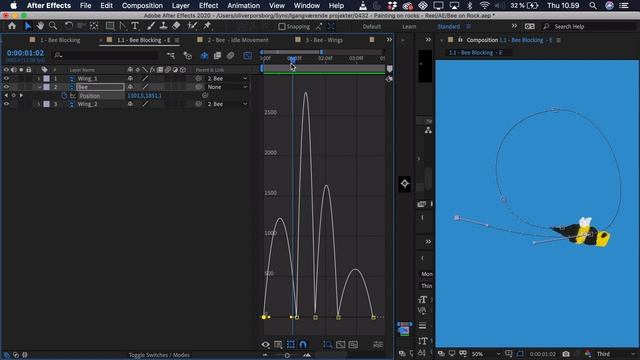Toggle Show transform box in graph

291,344
